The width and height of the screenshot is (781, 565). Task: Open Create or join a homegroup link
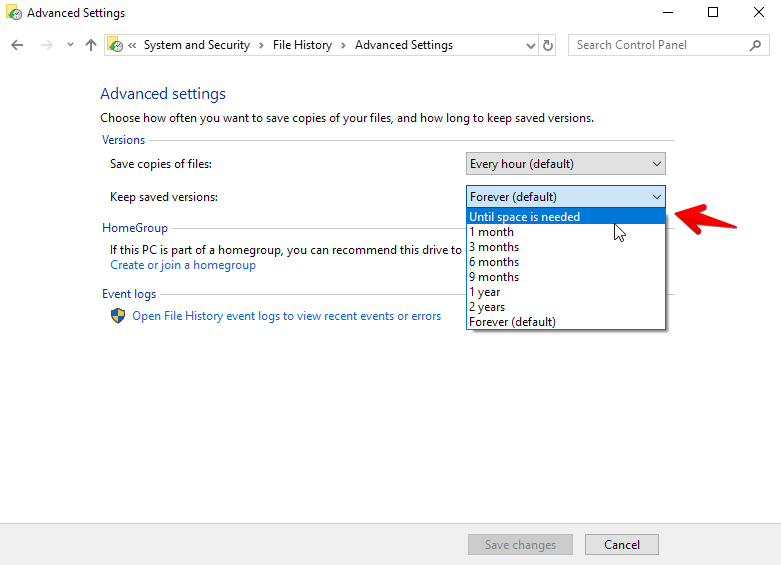click(x=183, y=265)
